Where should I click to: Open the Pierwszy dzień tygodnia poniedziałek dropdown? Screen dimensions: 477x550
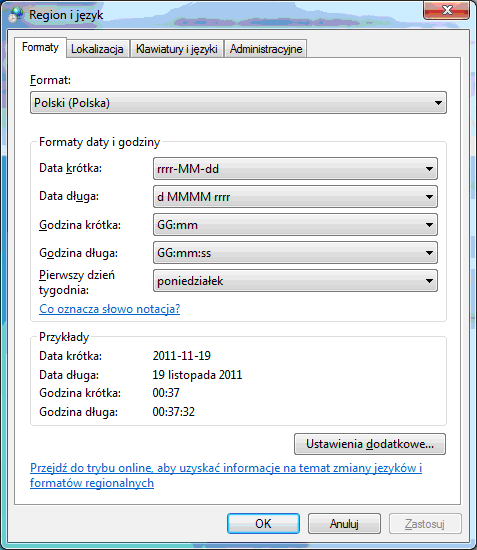295,281
